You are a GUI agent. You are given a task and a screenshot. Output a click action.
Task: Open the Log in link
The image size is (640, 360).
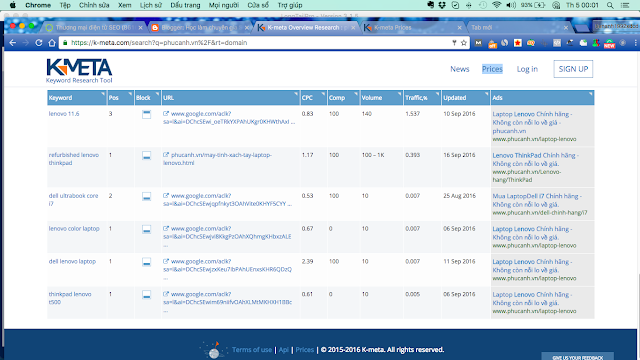(527, 69)
